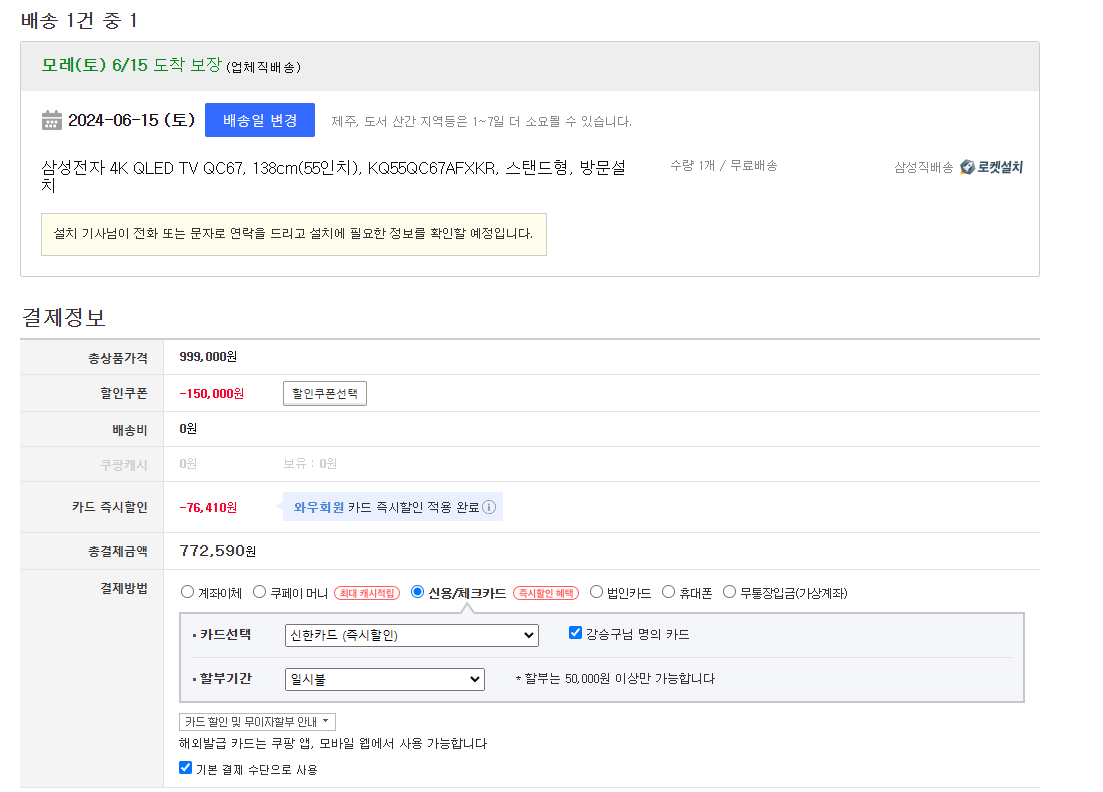1103x792 pixels.
Task: Select the 휴대폰 payment option
Action: click(x=669, y=592)
